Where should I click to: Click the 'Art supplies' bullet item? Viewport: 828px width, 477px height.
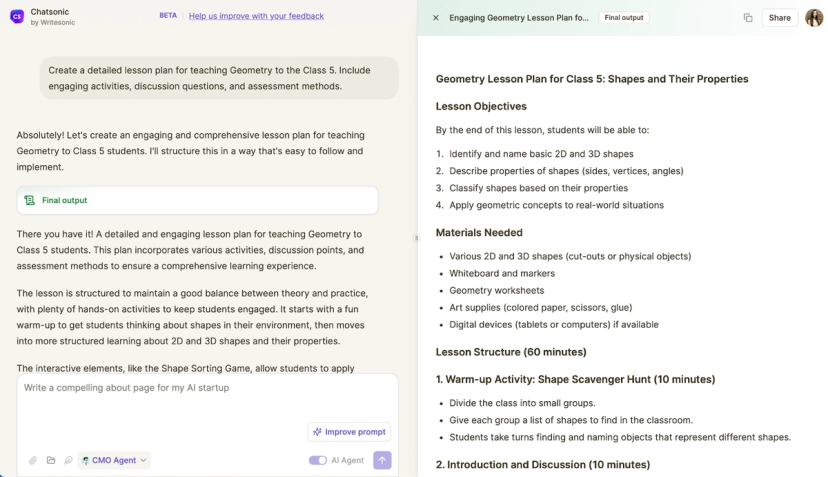(x=541, y=307)
